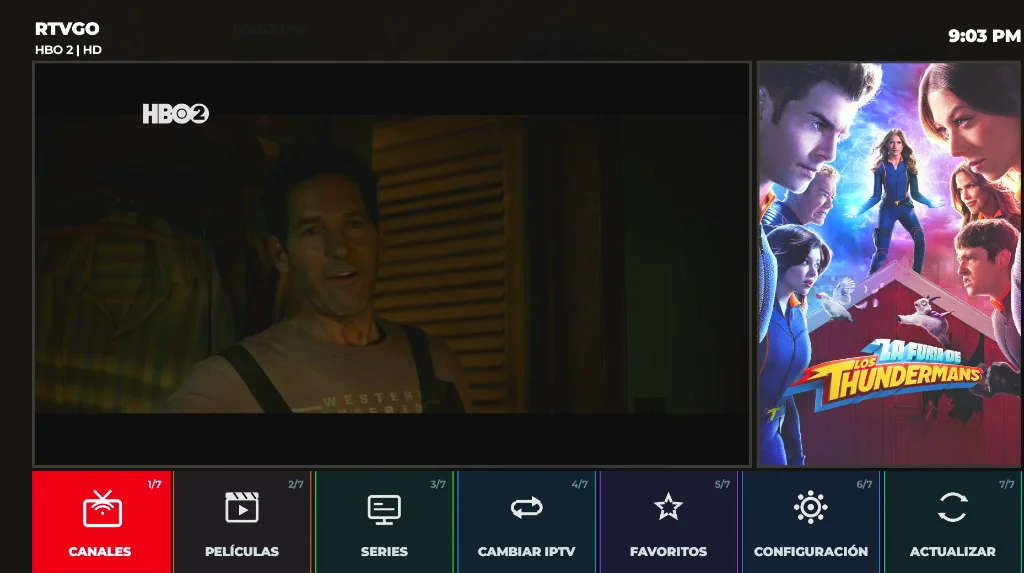Click the RTVGO title text
This screenshot has height=573, width=1024.
(67, 29)
